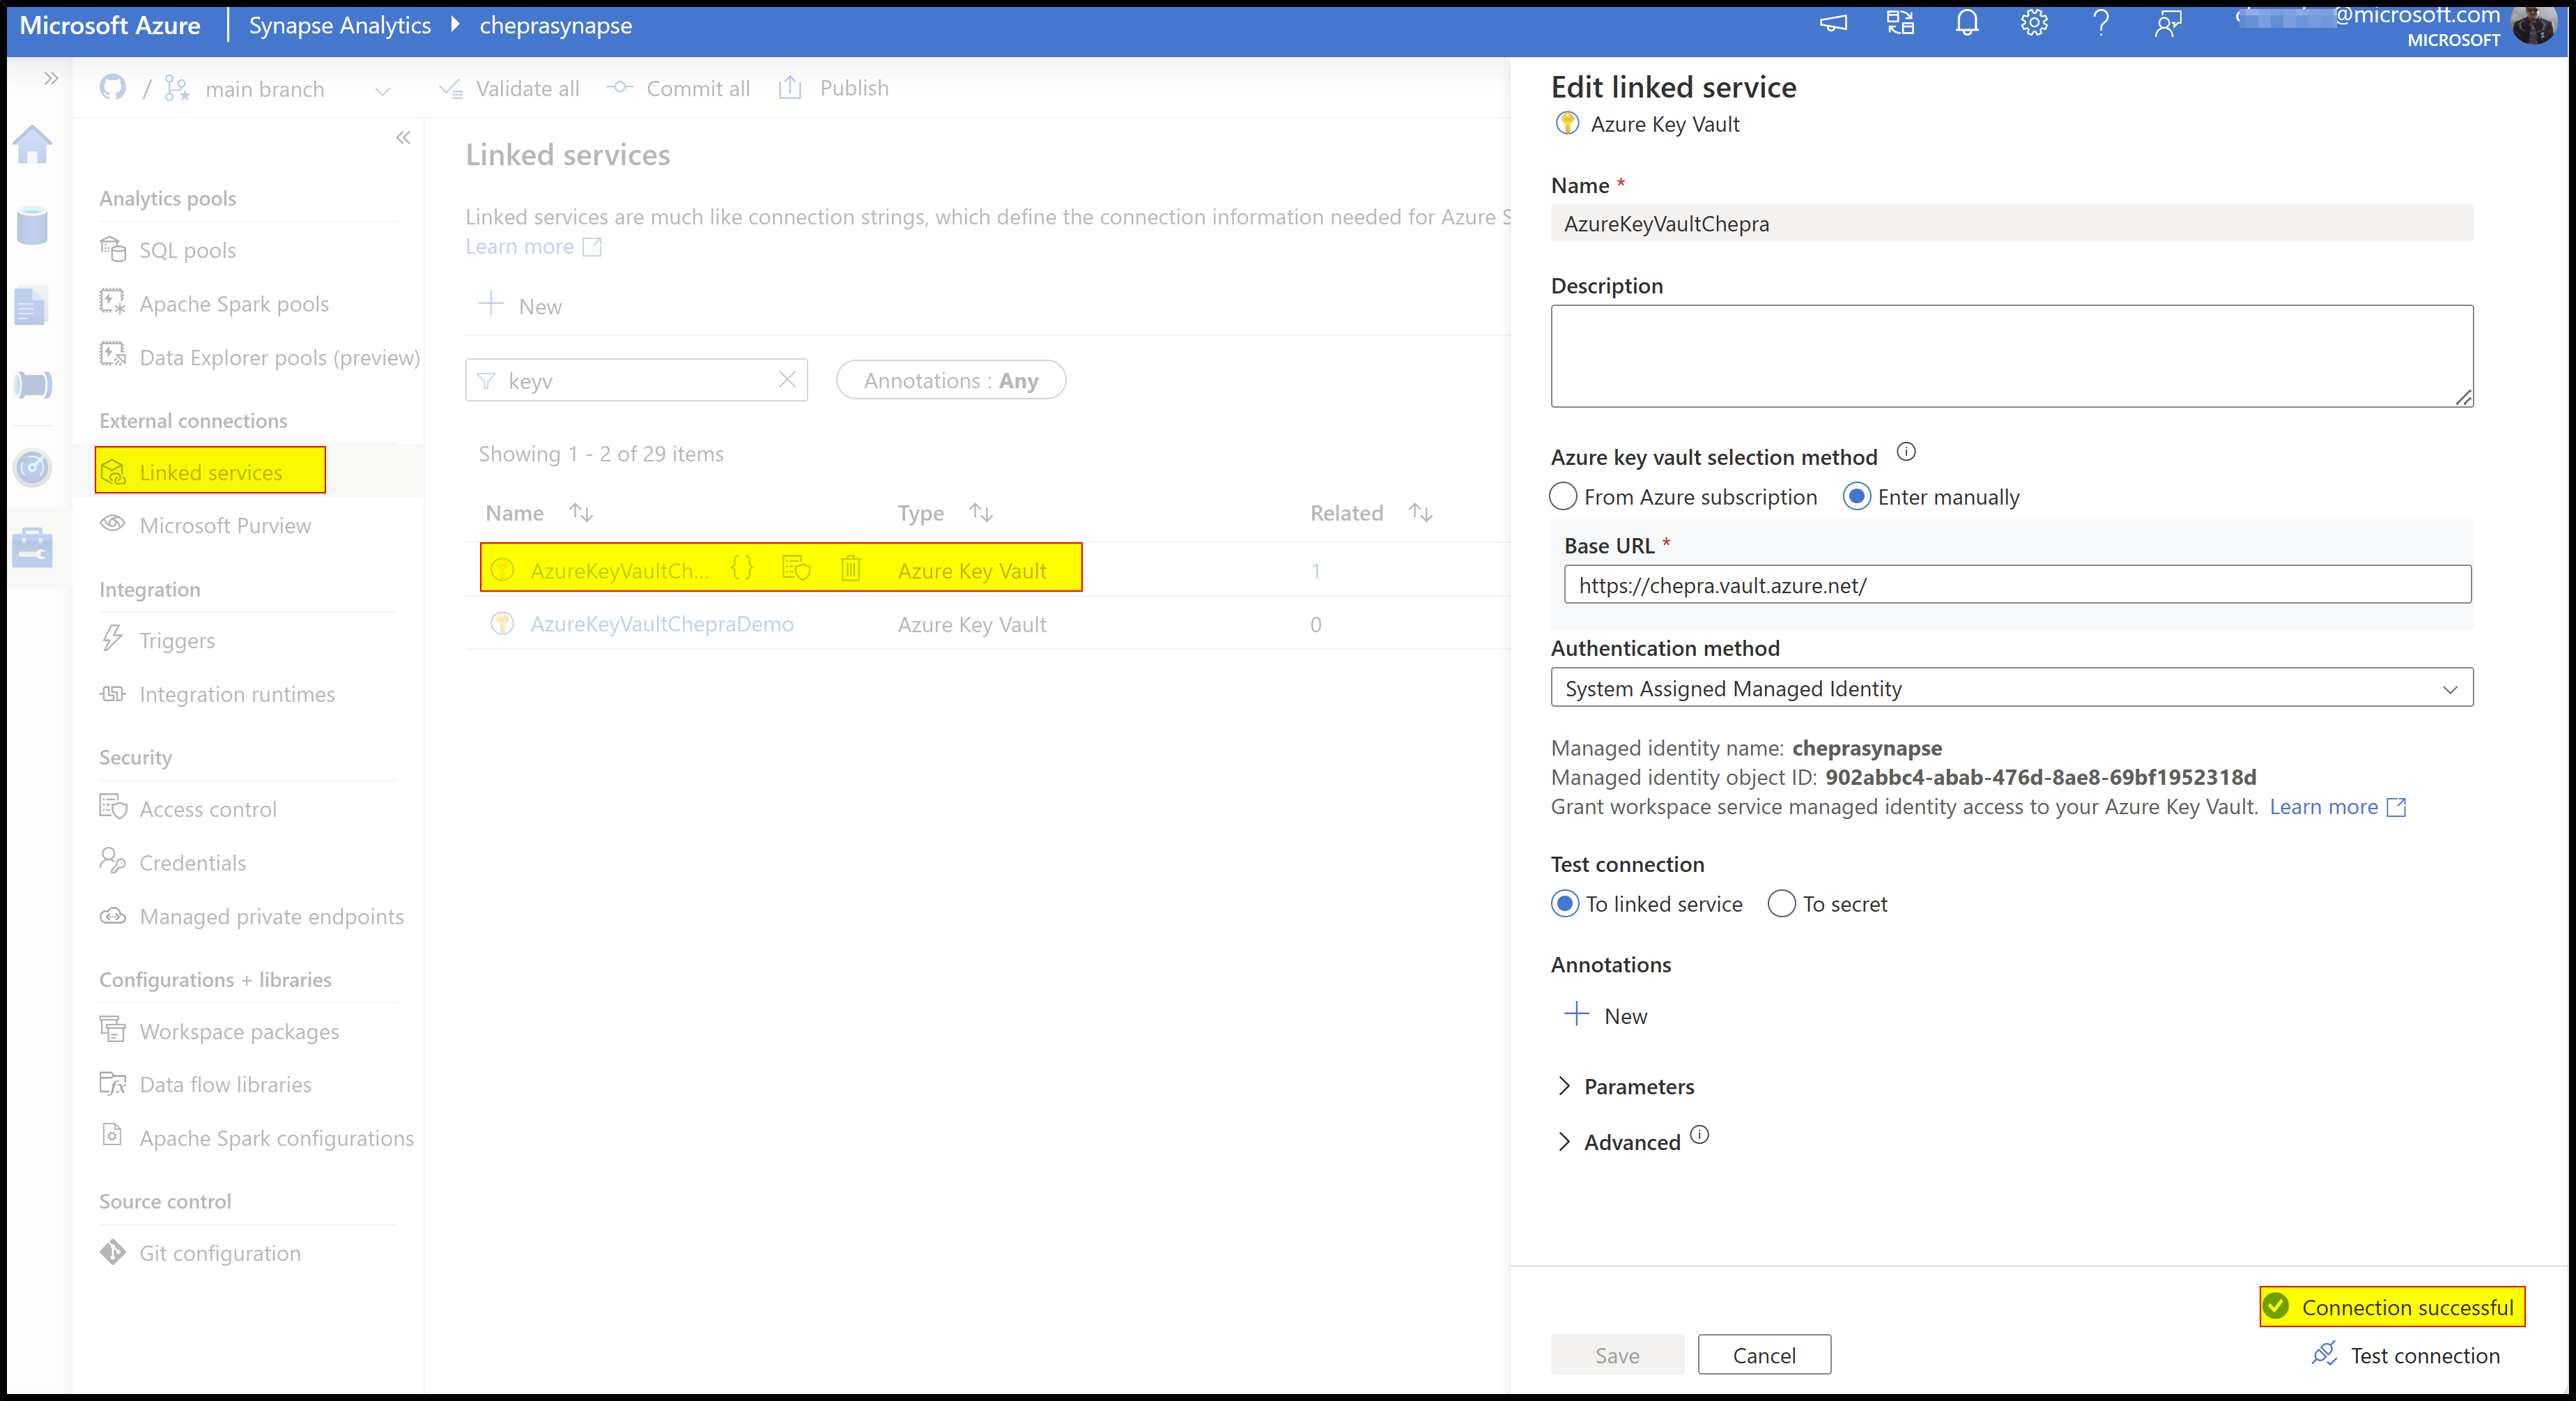Screen dimensions: 2576x1401
Task: Click the account profile picture
Action: pyautogui.click(x=2534, y=24)
